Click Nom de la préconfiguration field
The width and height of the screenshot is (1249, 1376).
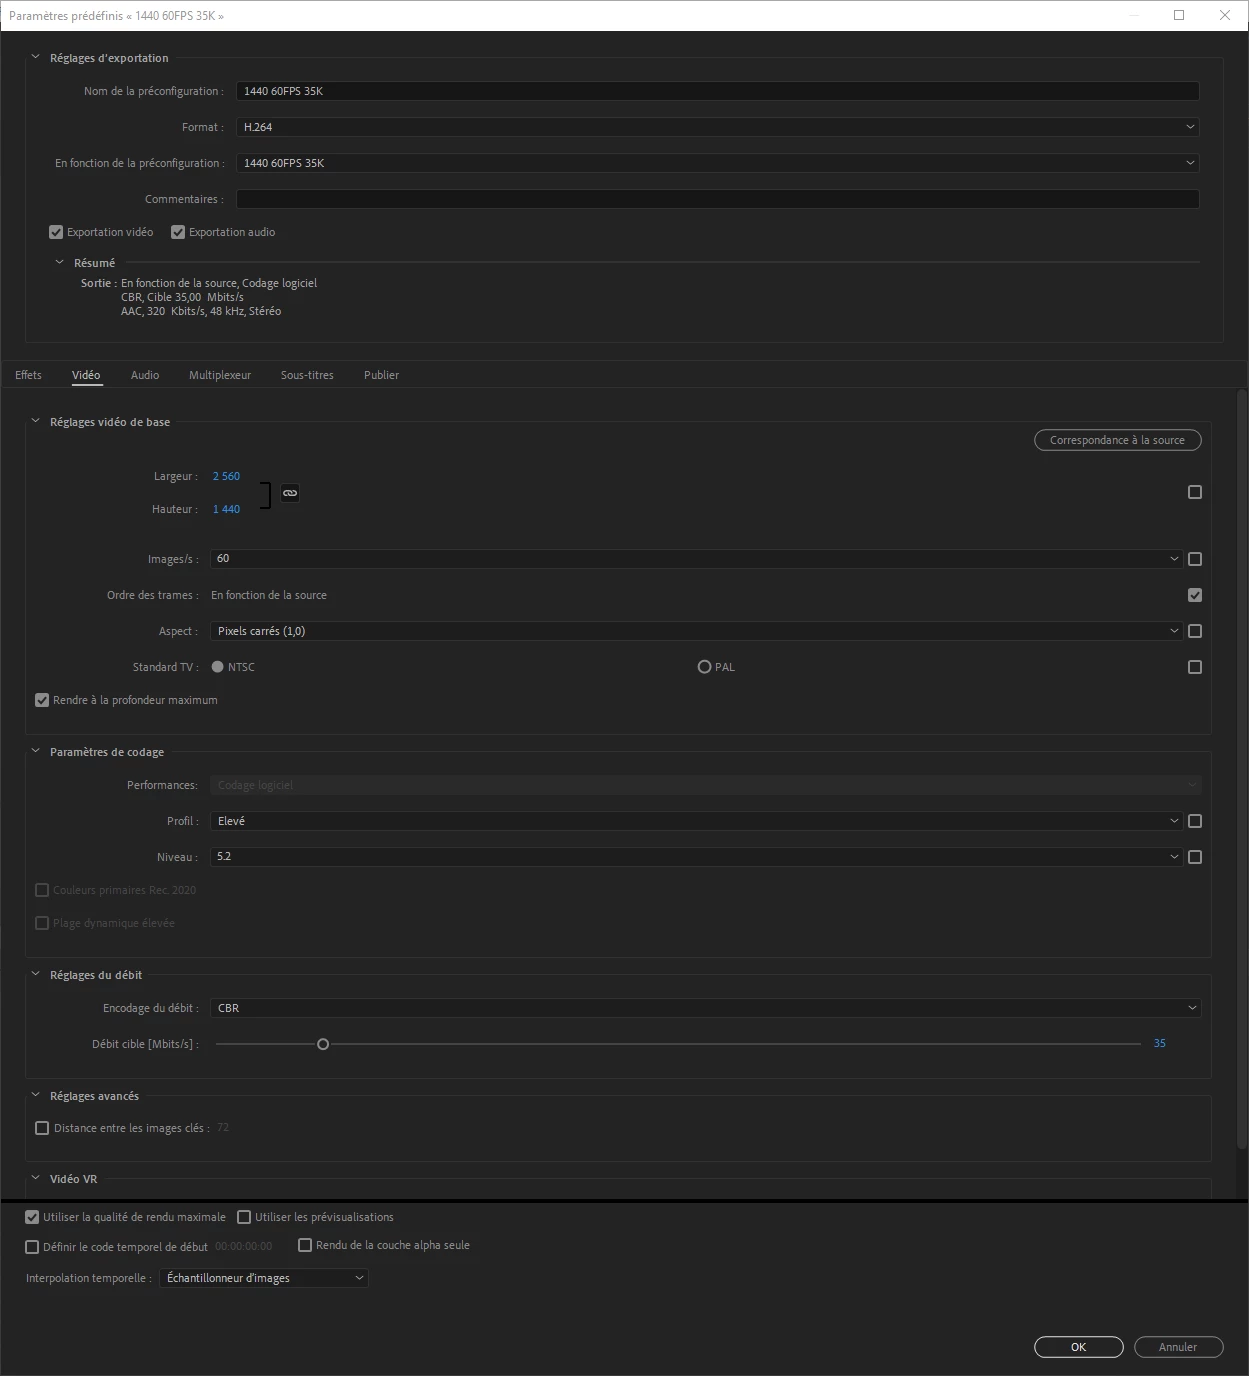point(717,91)
